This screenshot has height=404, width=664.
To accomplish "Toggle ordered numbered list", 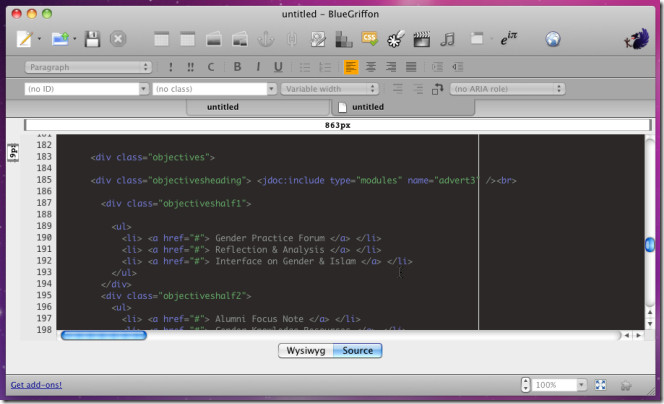I will [x=325, y=67].
